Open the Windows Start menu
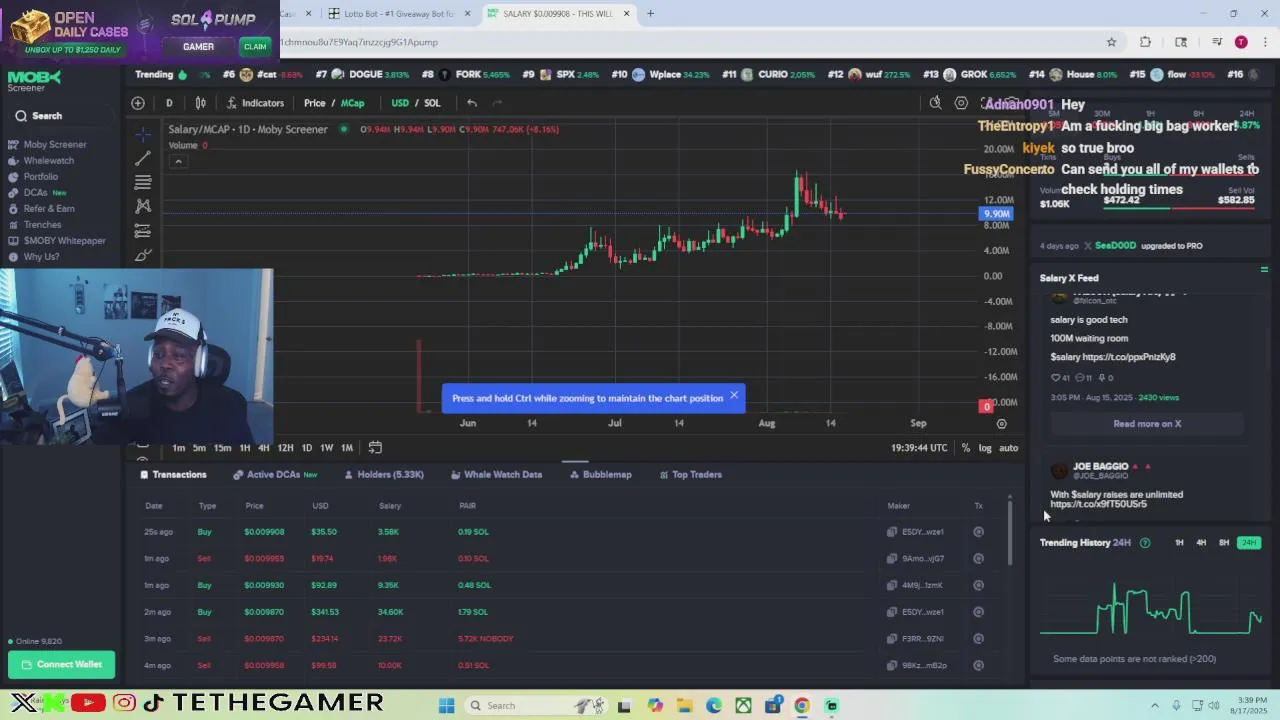 click(447, 706)
